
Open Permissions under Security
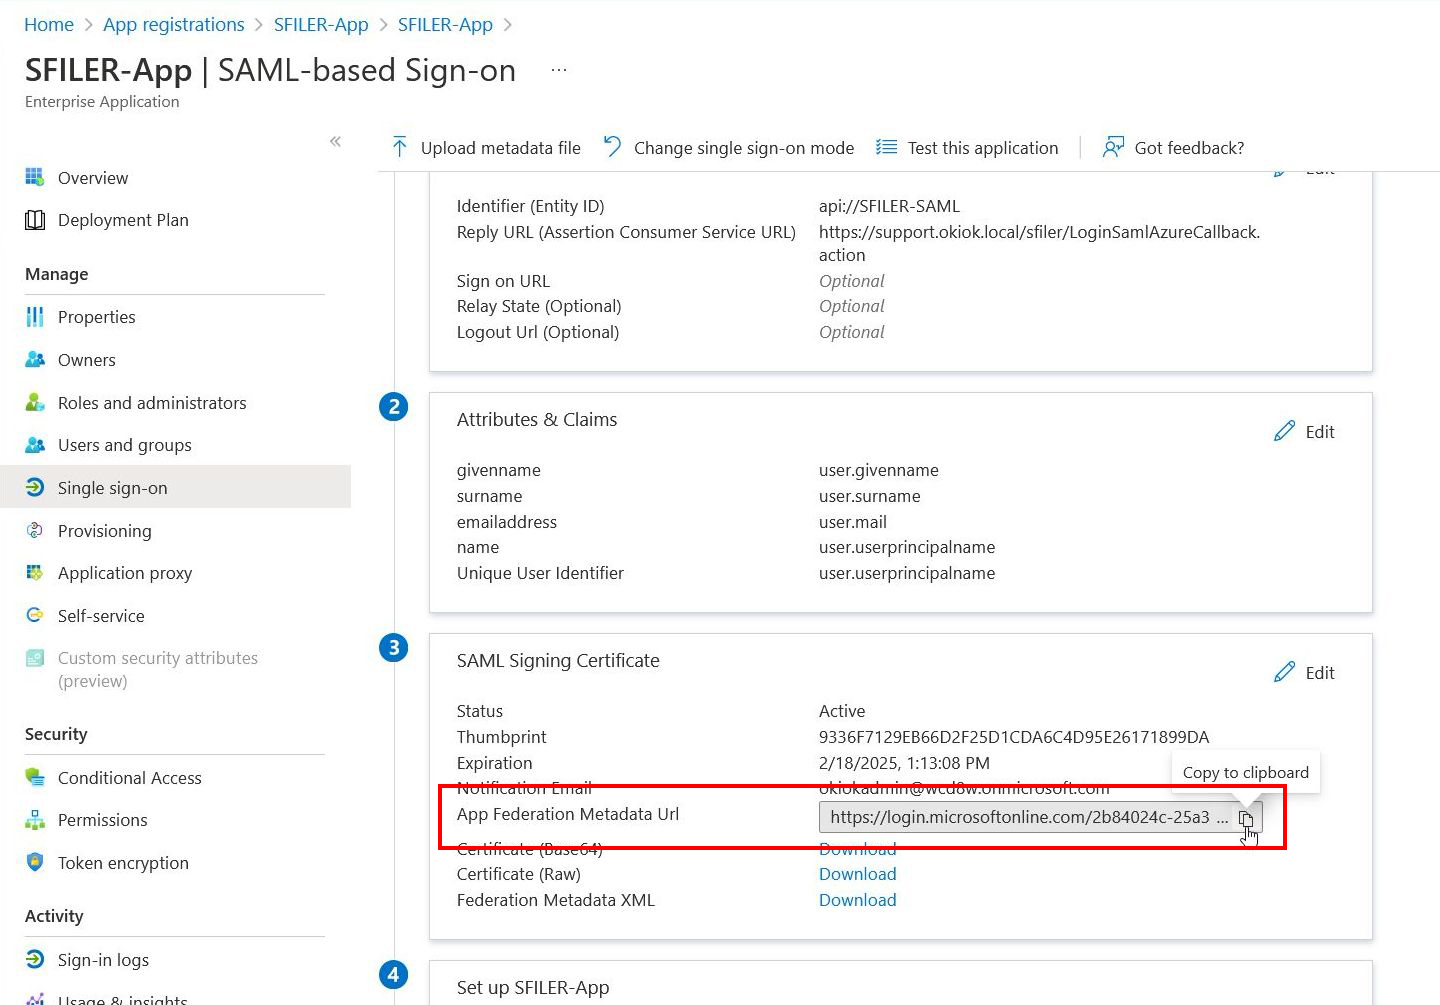103,820
